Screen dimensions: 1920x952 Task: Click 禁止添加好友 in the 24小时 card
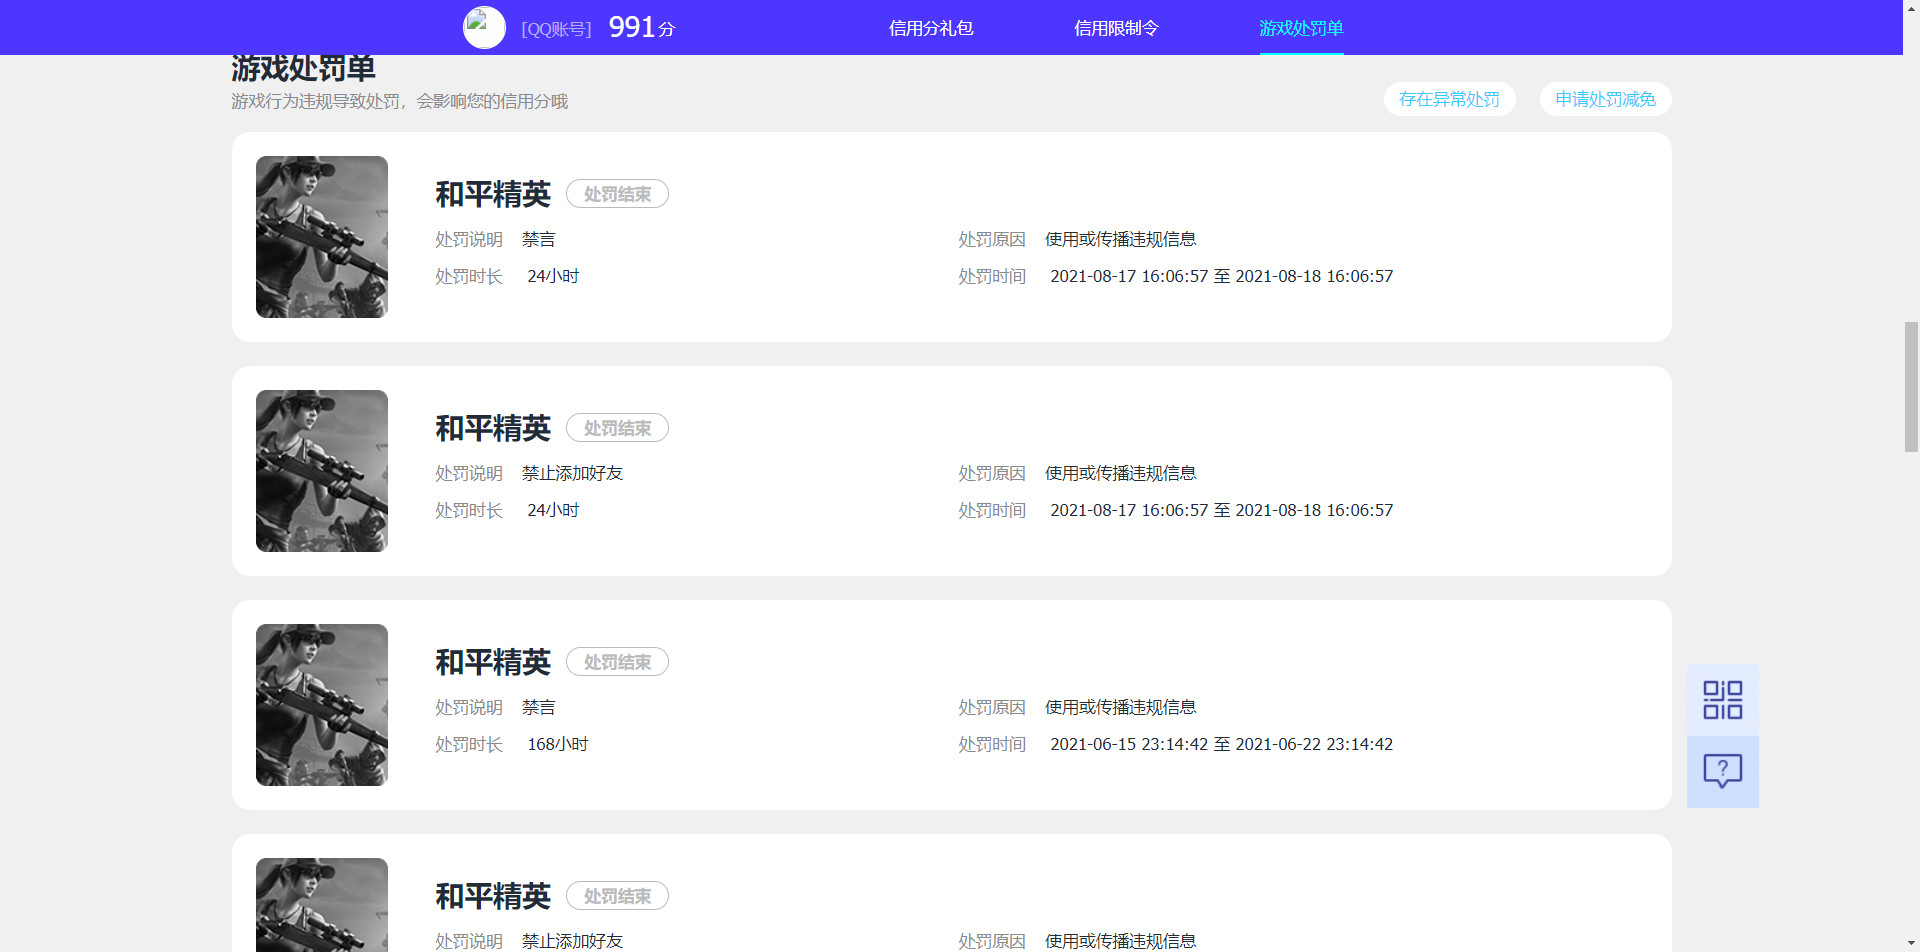tap(572, 473)
